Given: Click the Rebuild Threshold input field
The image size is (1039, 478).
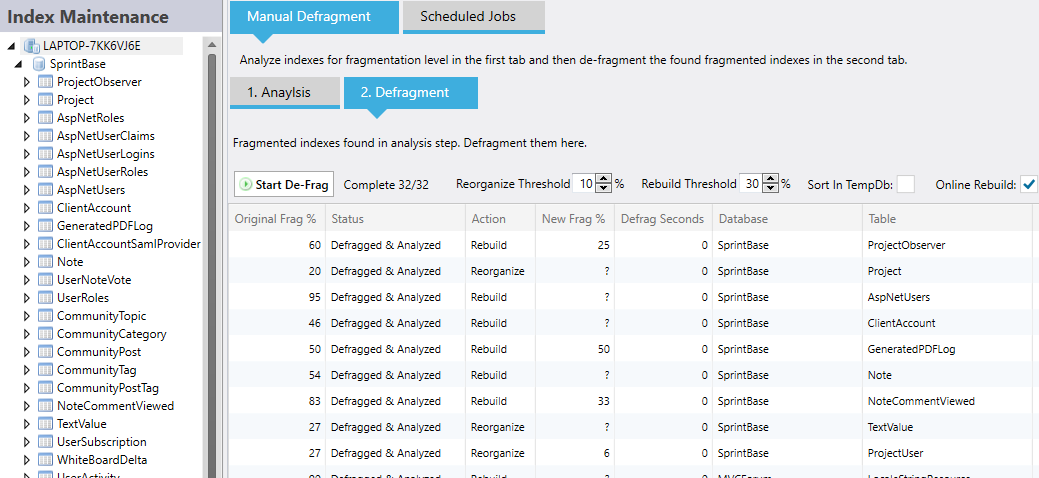Looking at the screenshot, I should tap(751, 184).
